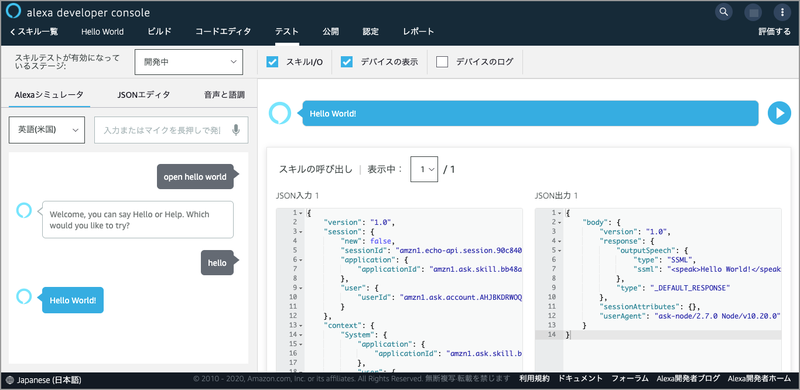Collapse the "session" fold arrow in JSON input
800x390 pixels.
pyautogui.click(x=302, y=231)
